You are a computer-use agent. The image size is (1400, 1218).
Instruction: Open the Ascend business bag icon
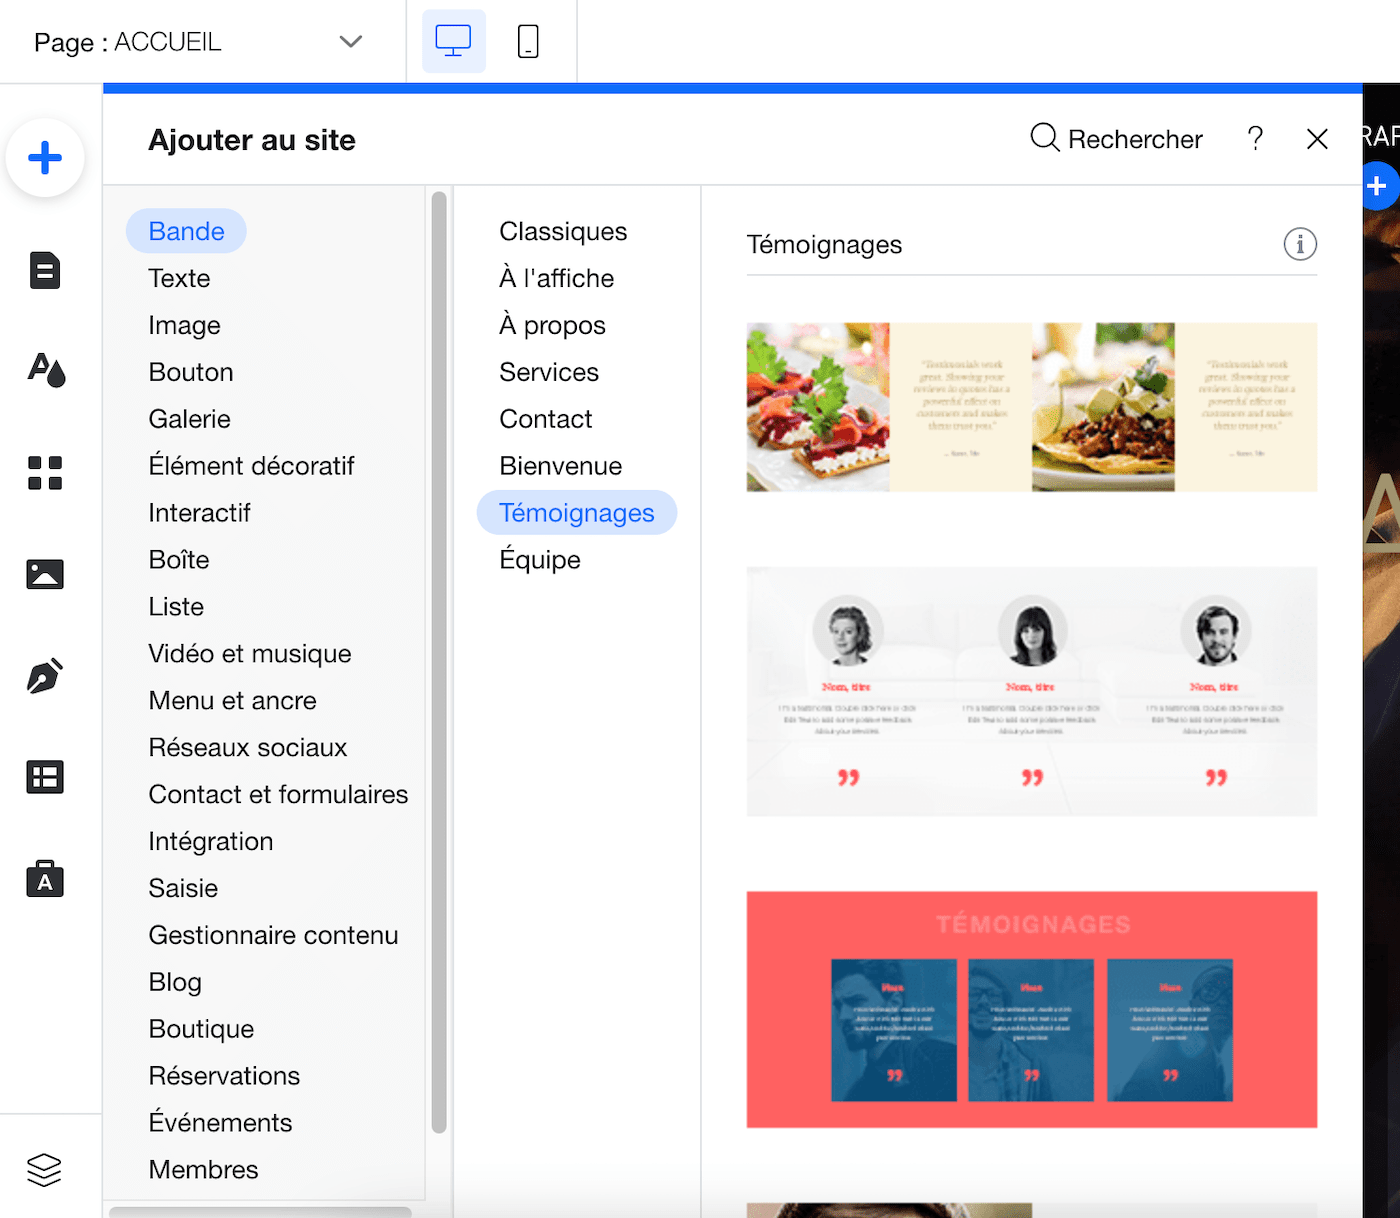pyautogui.click(x=45, y=878)
